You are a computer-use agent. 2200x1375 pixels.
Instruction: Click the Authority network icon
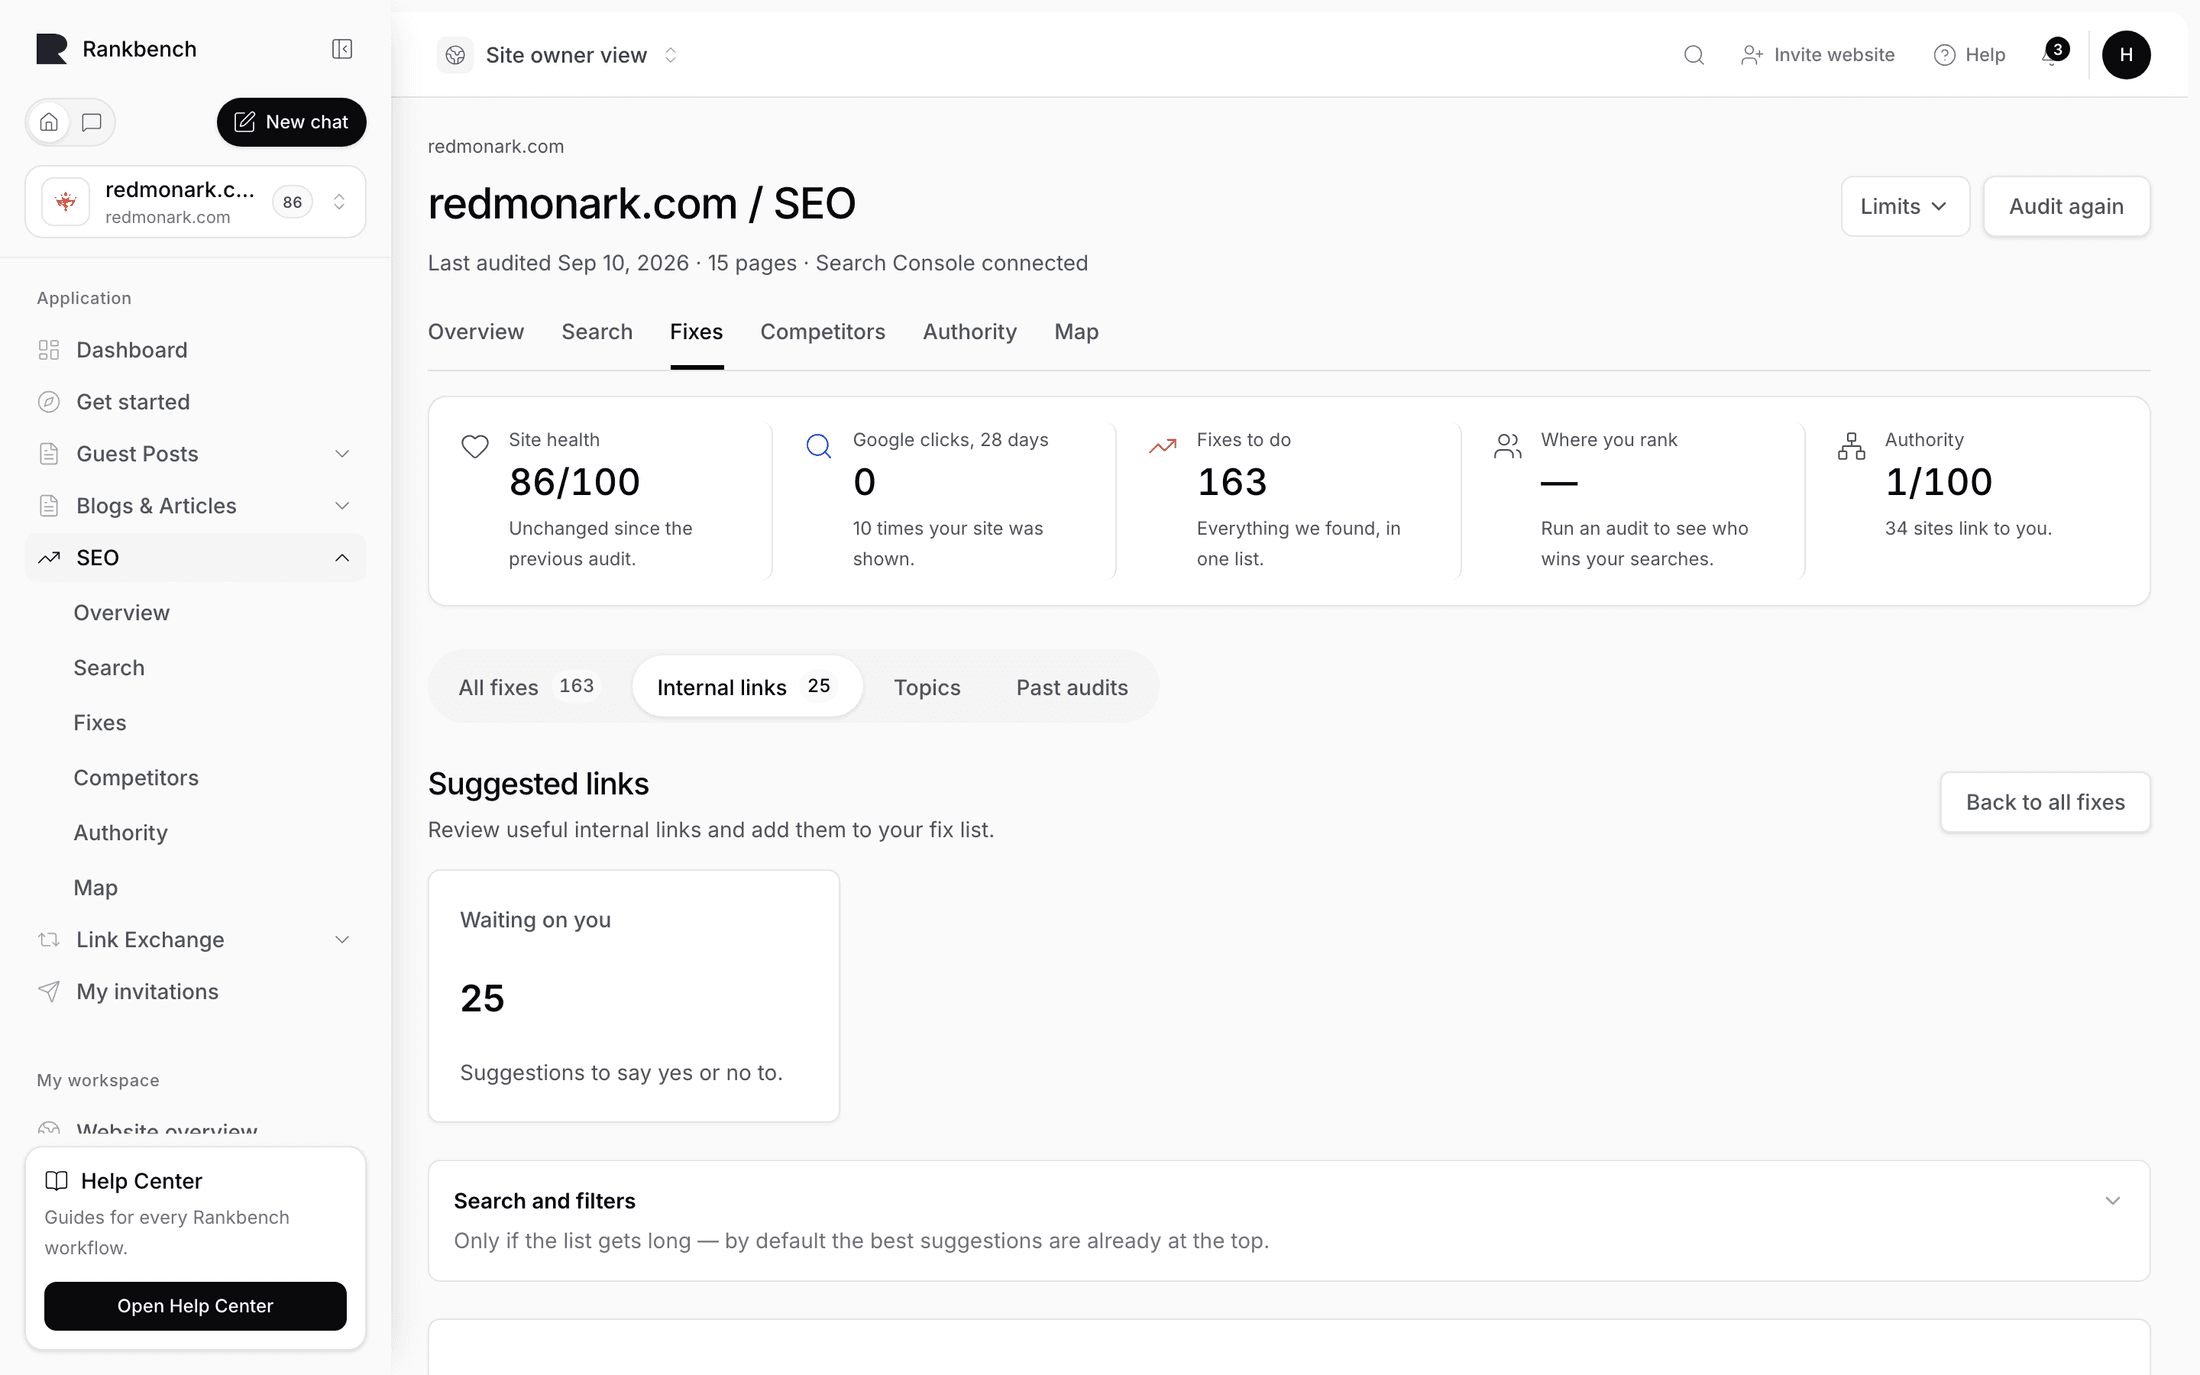pyautogui.click(x=1851, y=446)
